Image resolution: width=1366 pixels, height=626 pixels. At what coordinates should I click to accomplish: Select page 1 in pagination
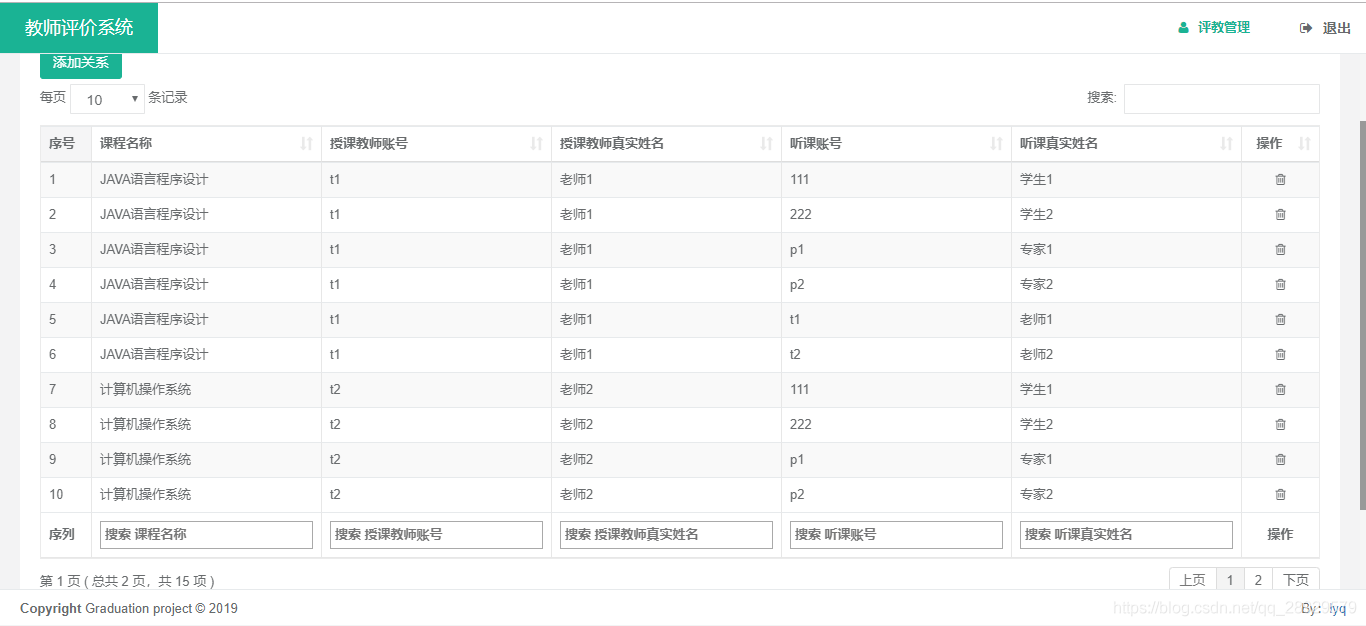pos(1230,580)
